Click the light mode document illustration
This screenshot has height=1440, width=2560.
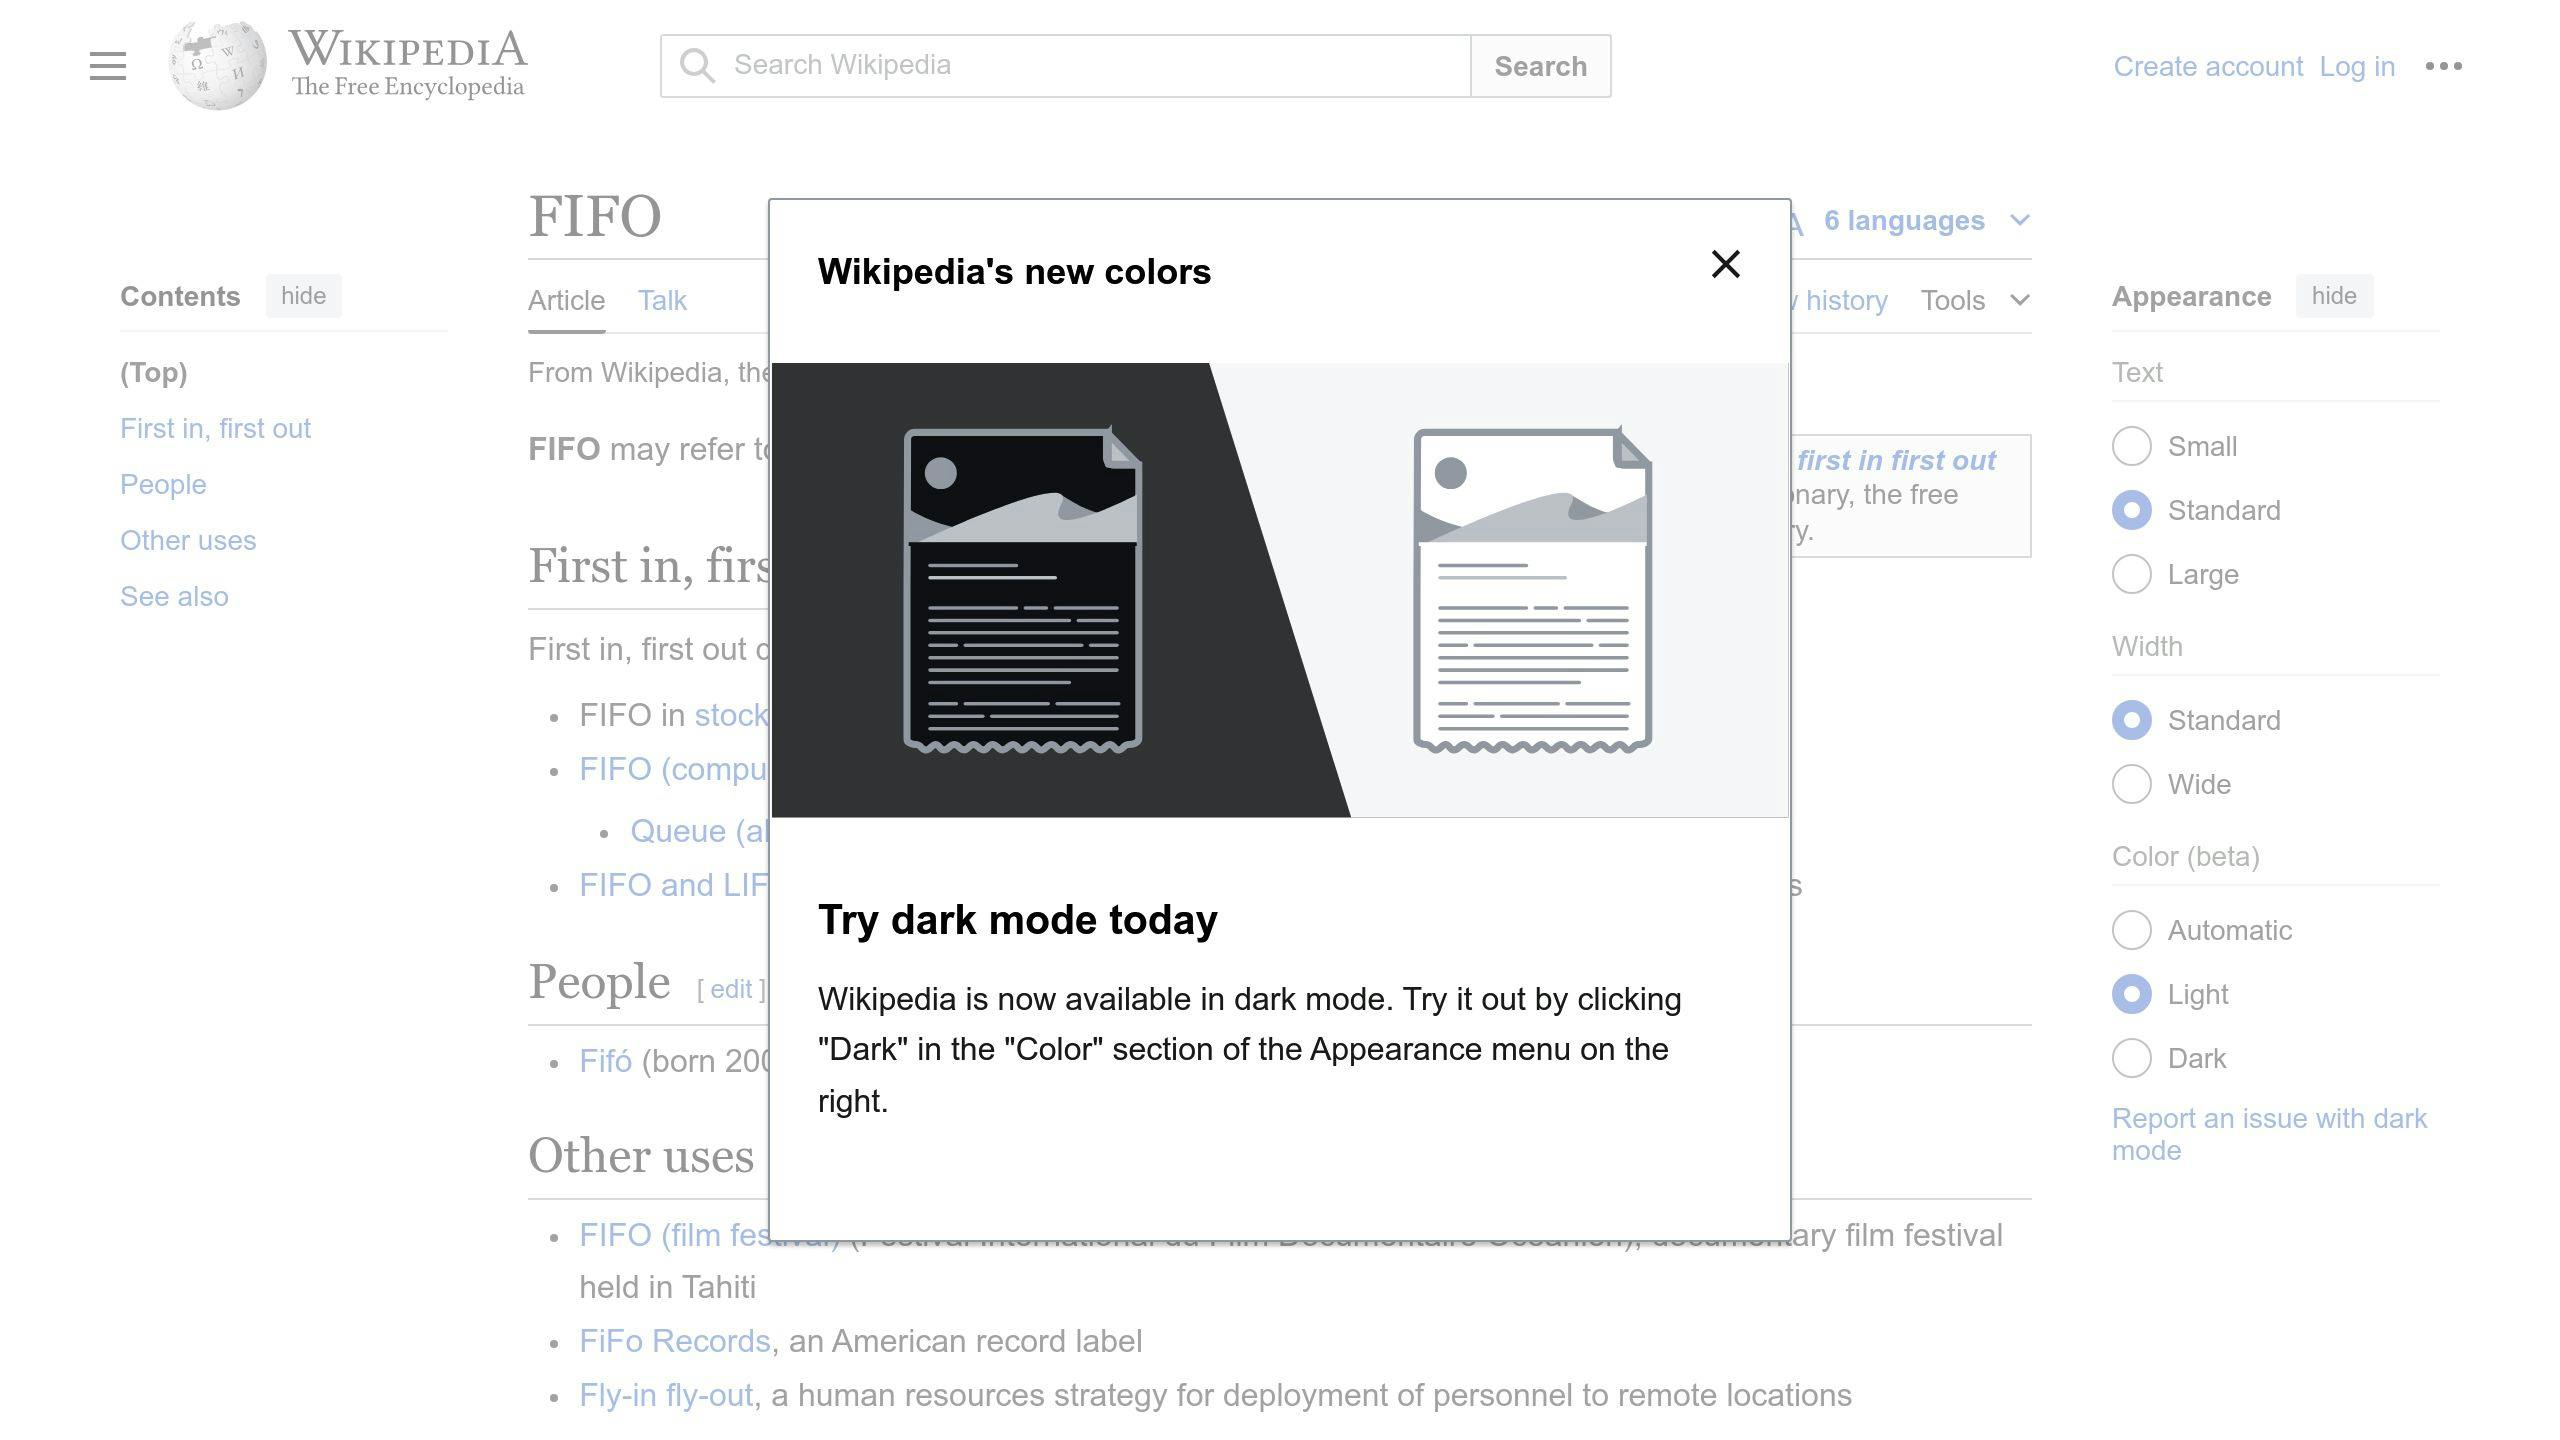[x=1532, y=590]
